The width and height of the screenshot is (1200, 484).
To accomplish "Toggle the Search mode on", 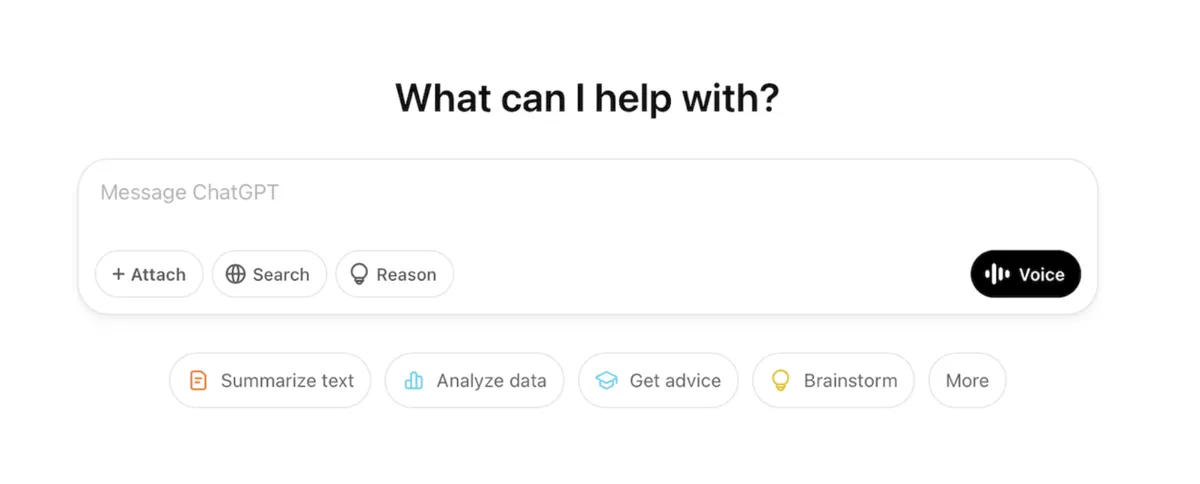I will [x=269, y=275].
